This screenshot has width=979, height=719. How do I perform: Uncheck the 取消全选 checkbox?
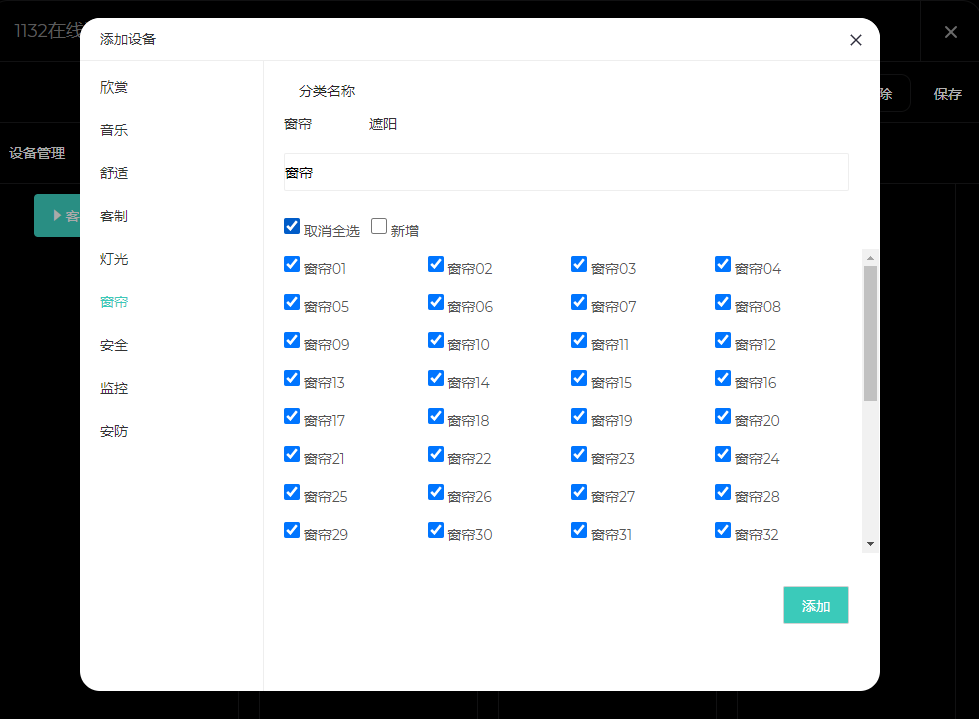pos(292,226)
